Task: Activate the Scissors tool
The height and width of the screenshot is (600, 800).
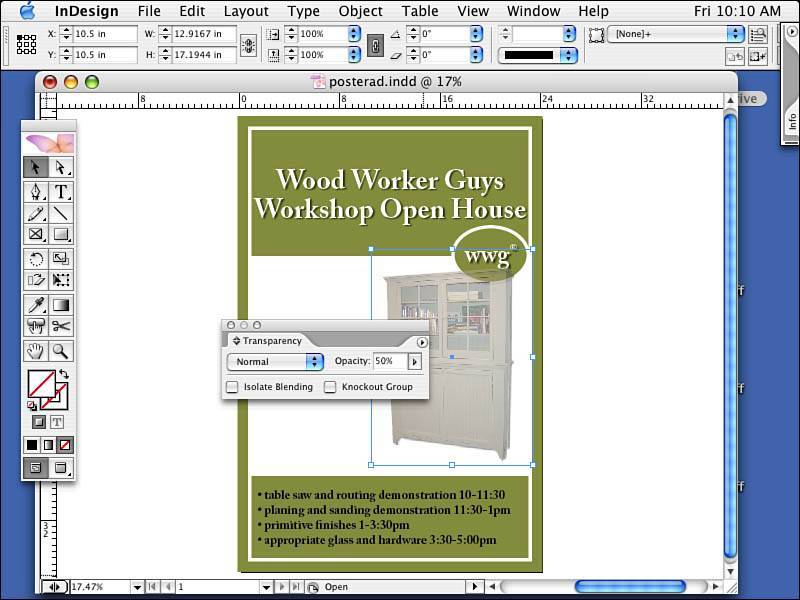Action: tap(61, 326)
